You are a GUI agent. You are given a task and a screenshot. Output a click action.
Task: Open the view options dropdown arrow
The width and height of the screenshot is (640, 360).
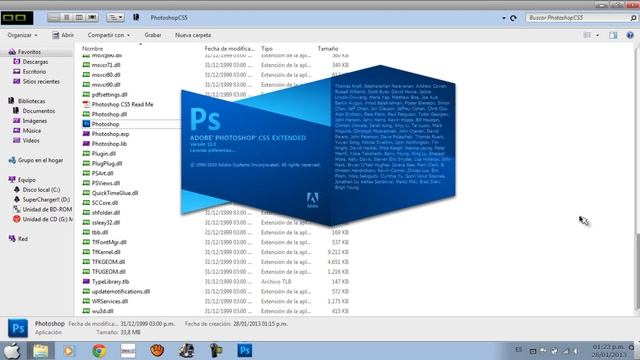[x=598, y=36]
